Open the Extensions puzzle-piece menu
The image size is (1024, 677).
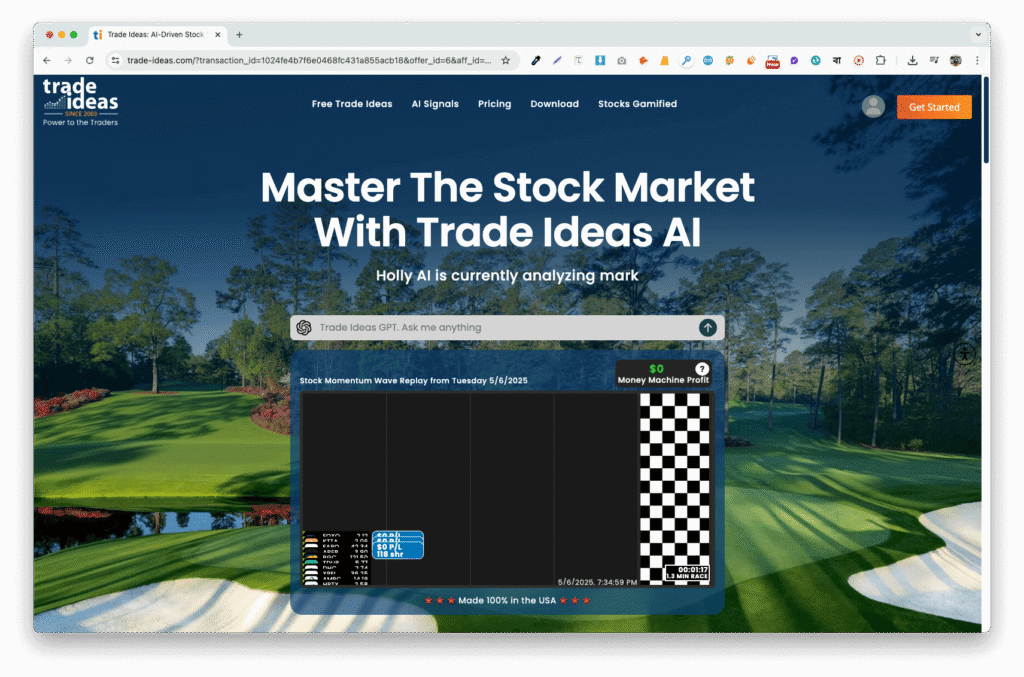click(880, 61)
